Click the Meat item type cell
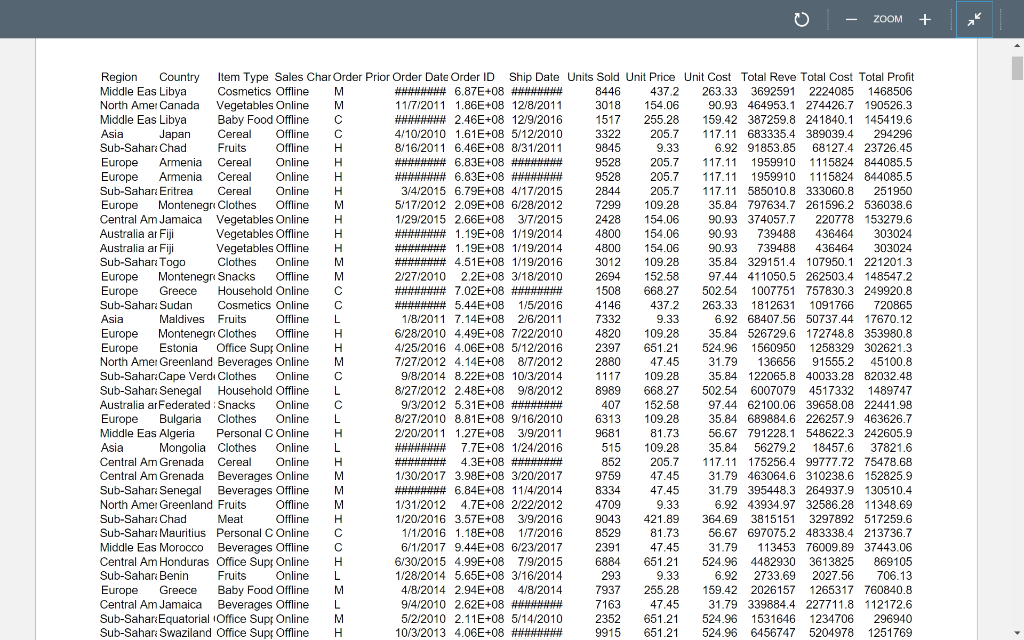Screen dimensions: 1024x640 pos(230,519)
